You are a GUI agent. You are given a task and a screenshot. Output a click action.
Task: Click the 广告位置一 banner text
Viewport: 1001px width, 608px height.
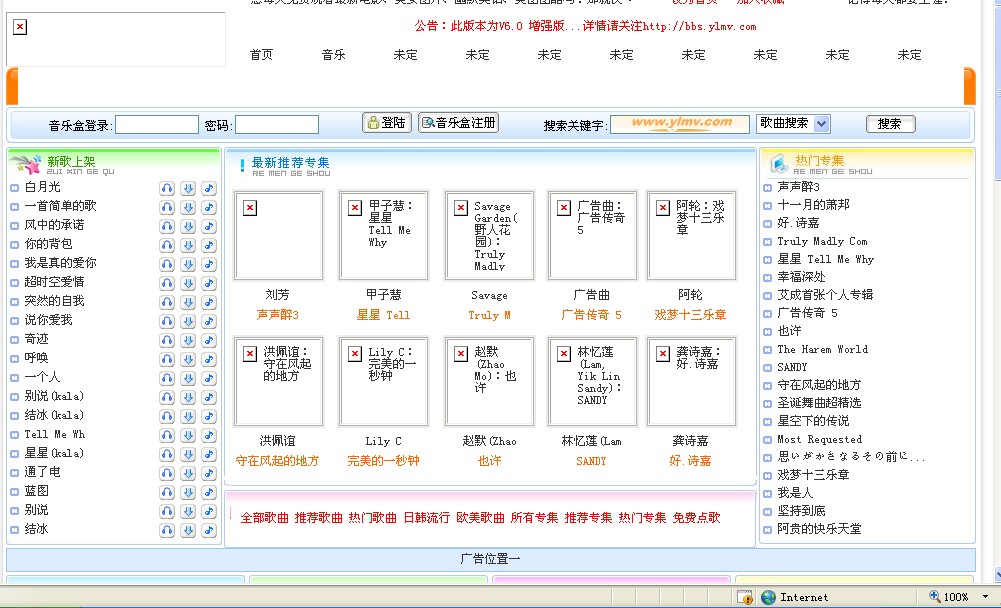point(490,559)
